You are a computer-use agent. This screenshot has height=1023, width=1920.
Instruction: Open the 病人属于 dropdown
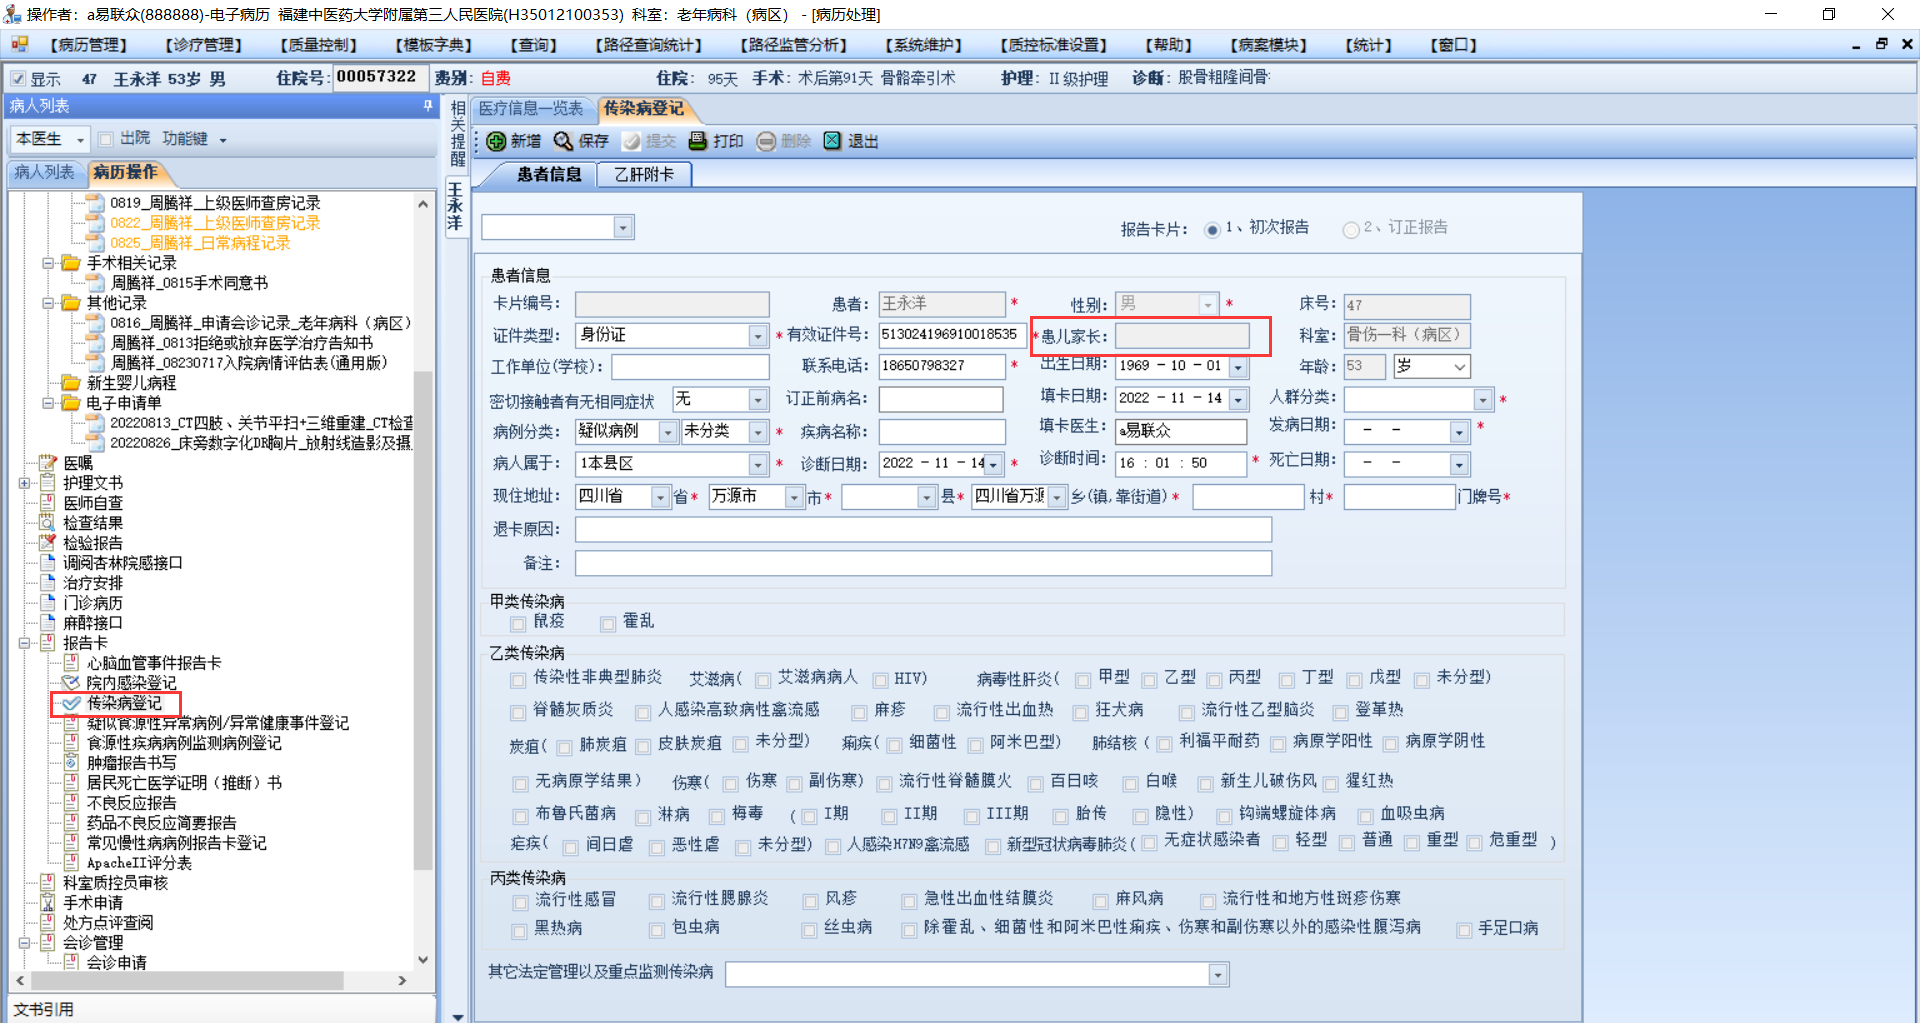coord(758,464)
